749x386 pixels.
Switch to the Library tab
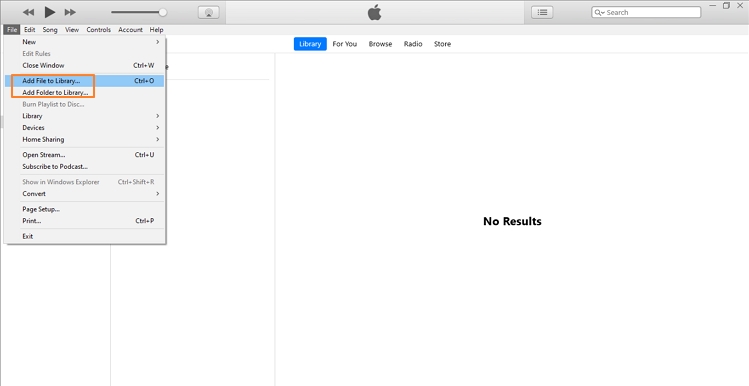point(310,44)
